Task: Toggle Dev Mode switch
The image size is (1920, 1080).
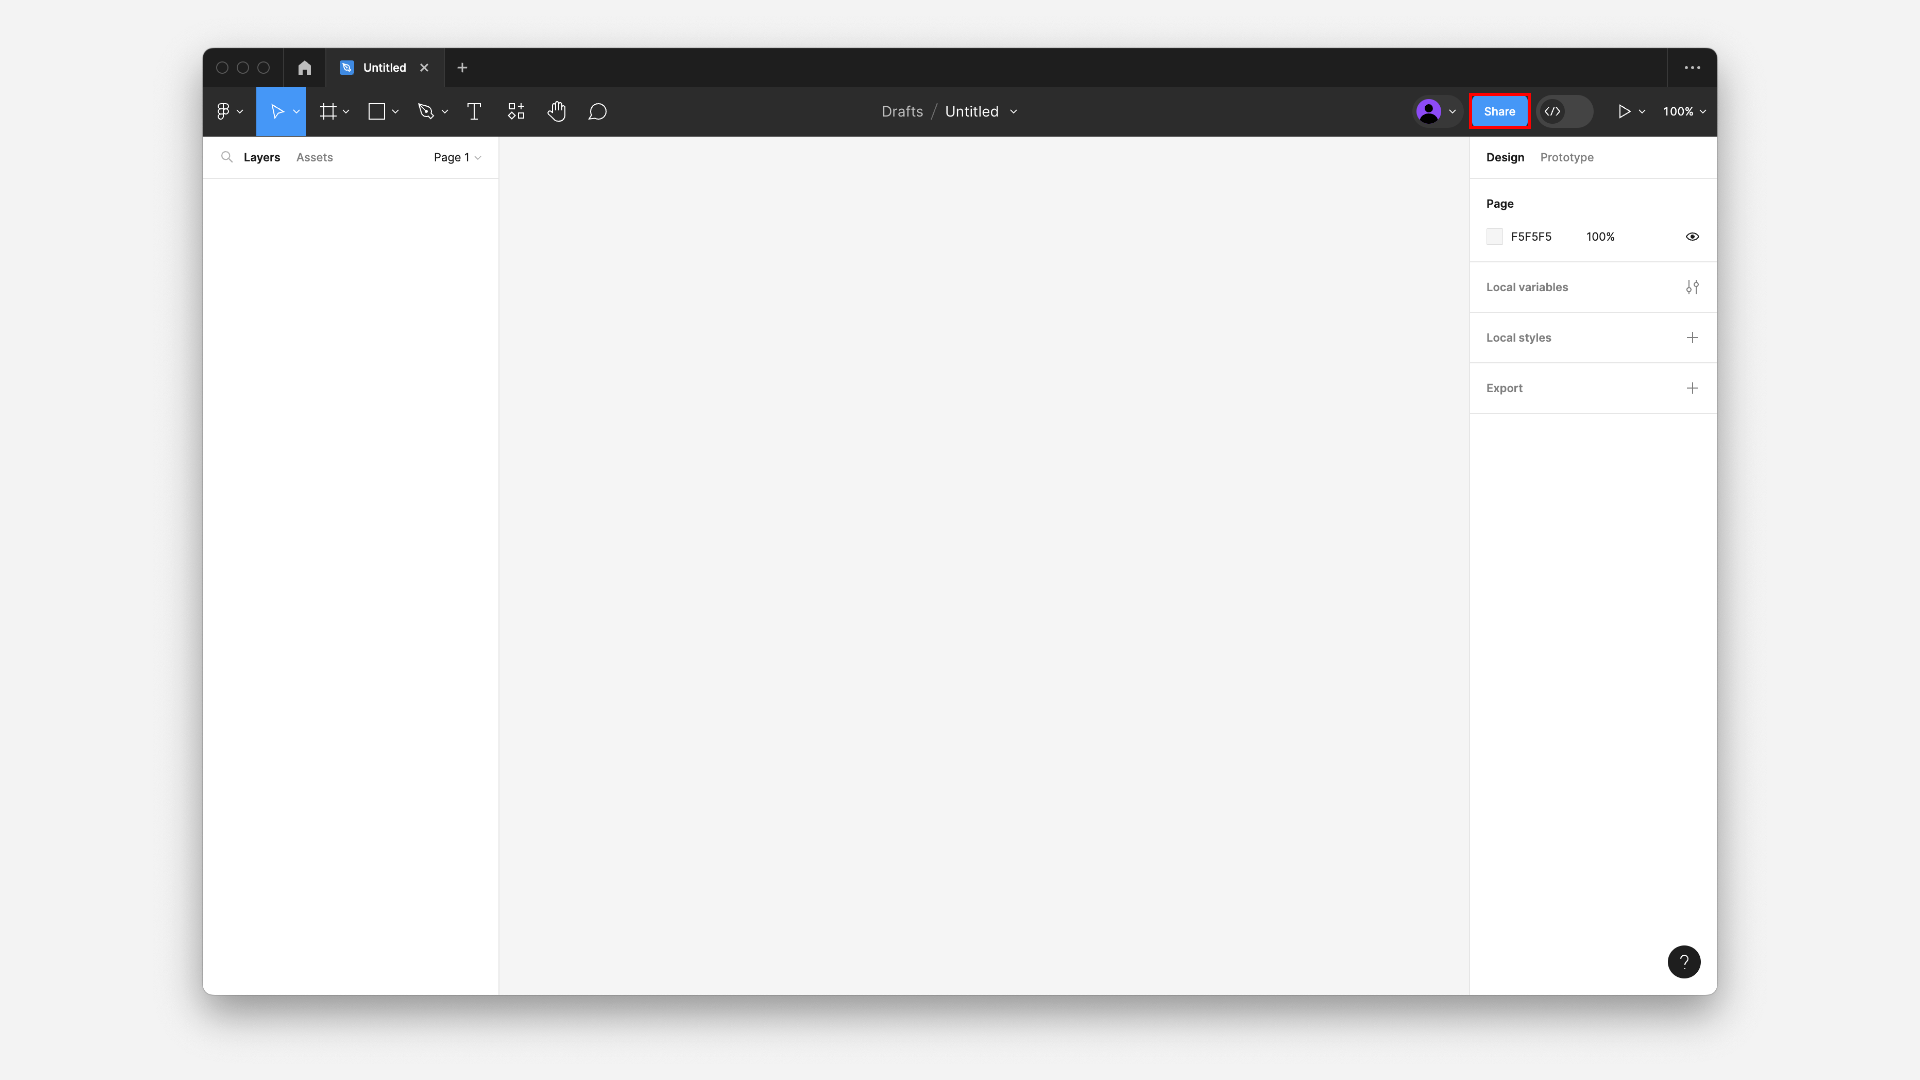Action: [x=1565, y=111]
